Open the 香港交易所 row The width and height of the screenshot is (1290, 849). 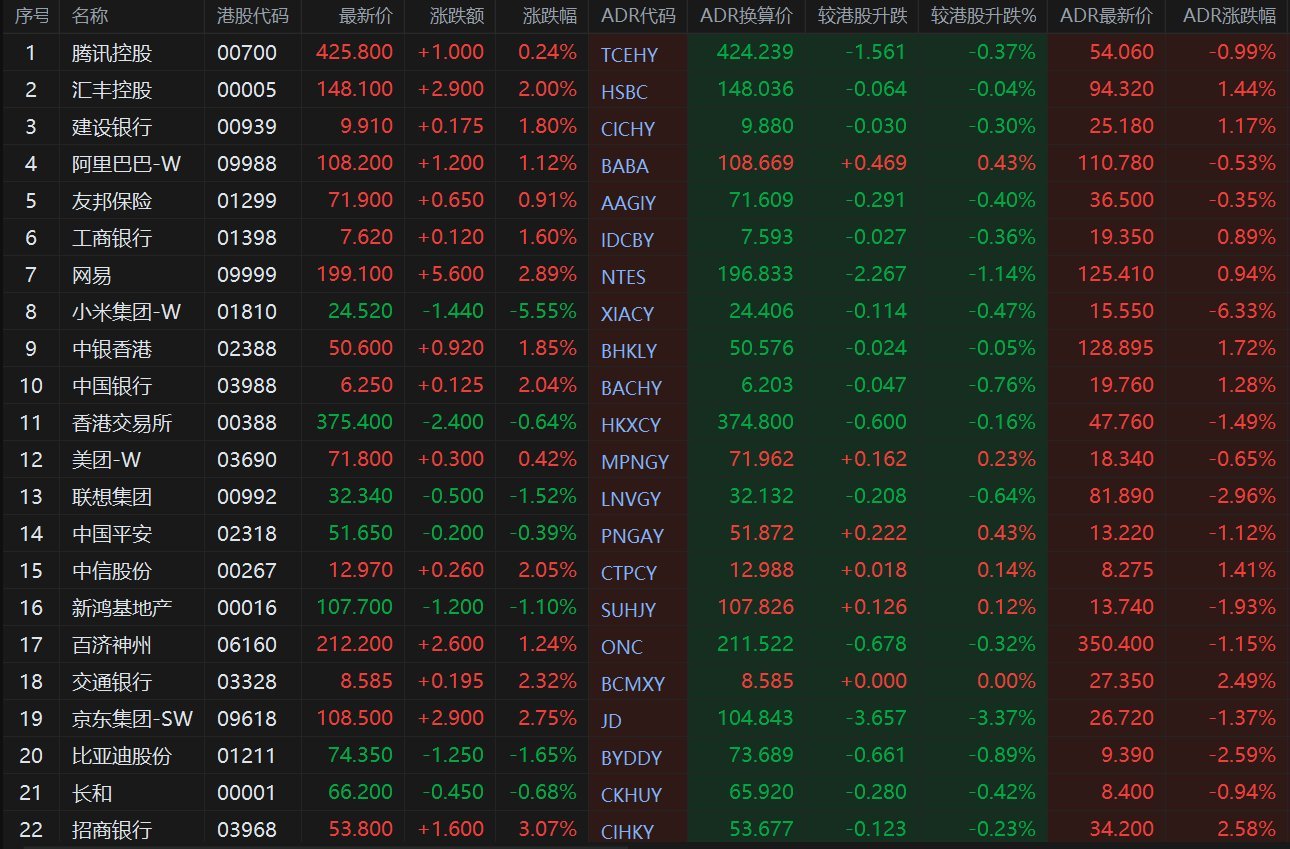645,422
